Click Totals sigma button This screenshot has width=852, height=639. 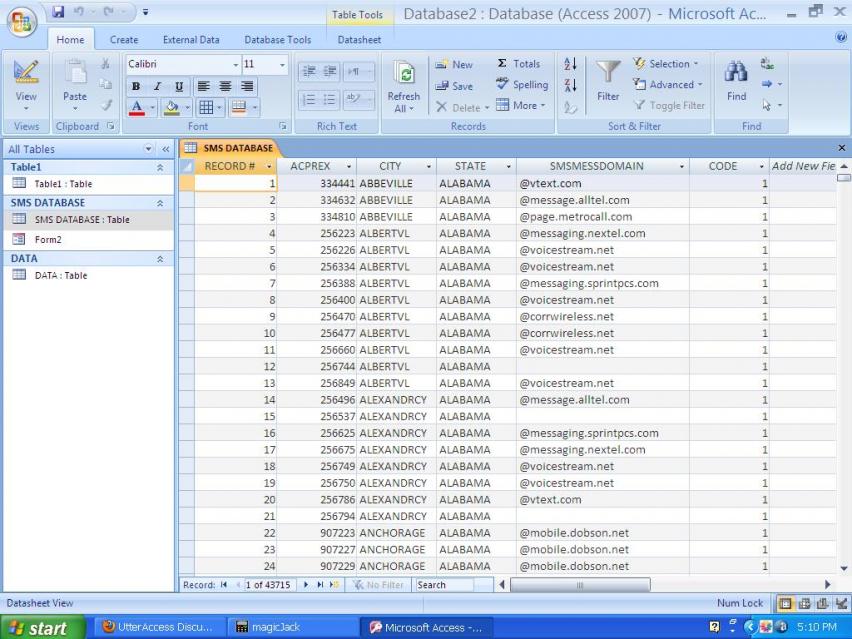518,64
